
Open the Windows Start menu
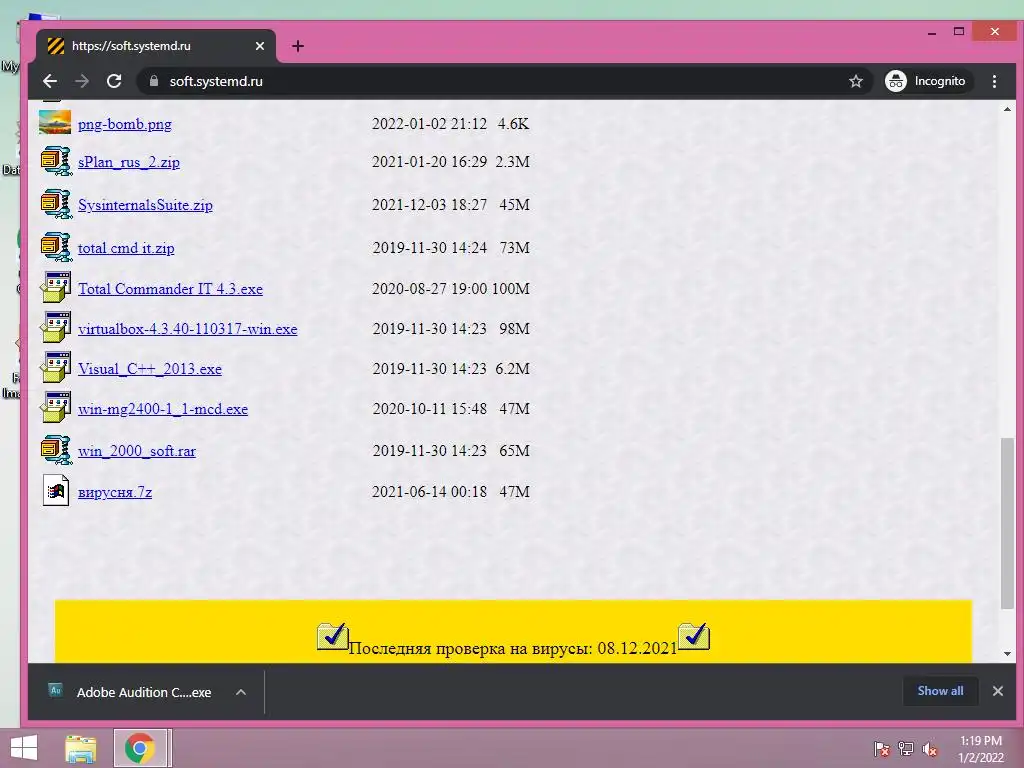[24, 748]
